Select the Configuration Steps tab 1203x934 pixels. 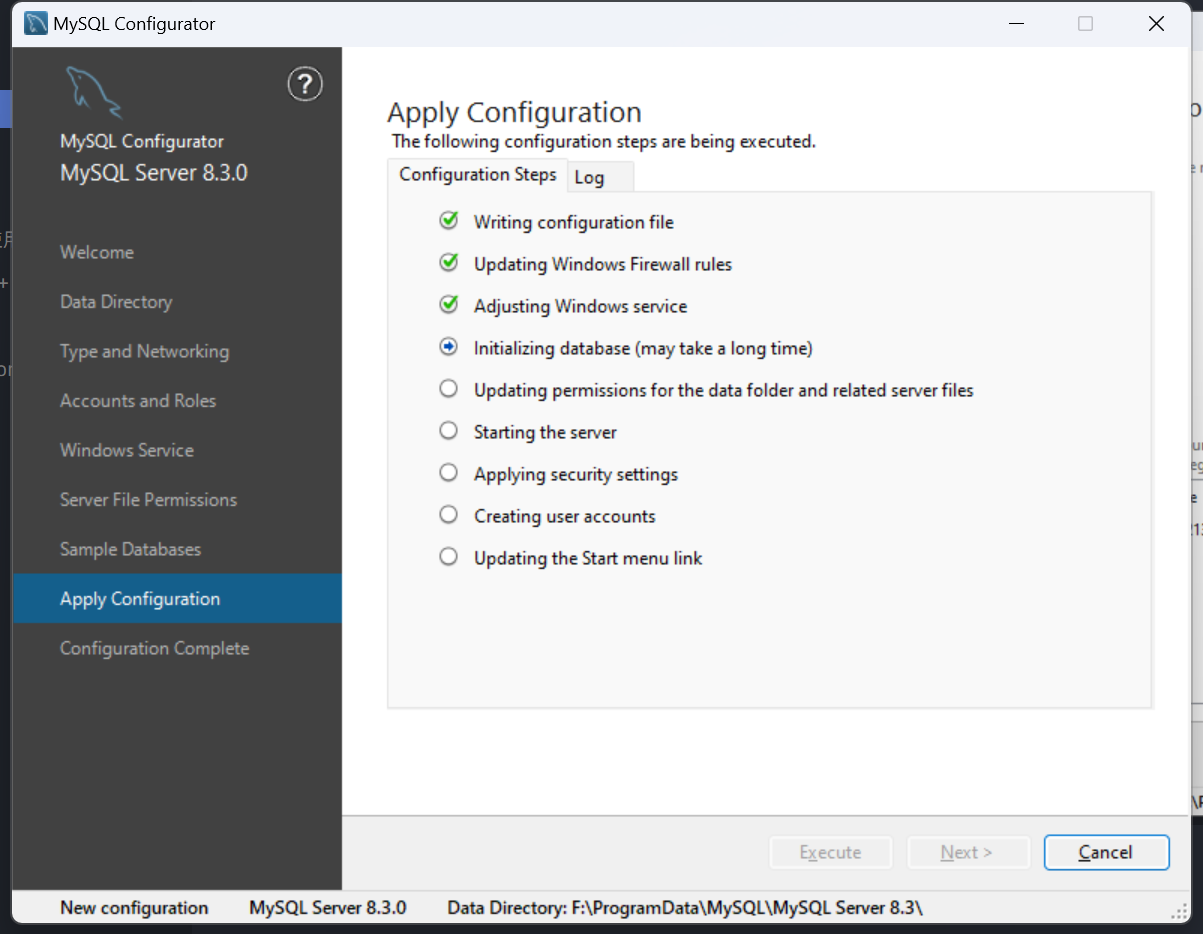point(478,174)
